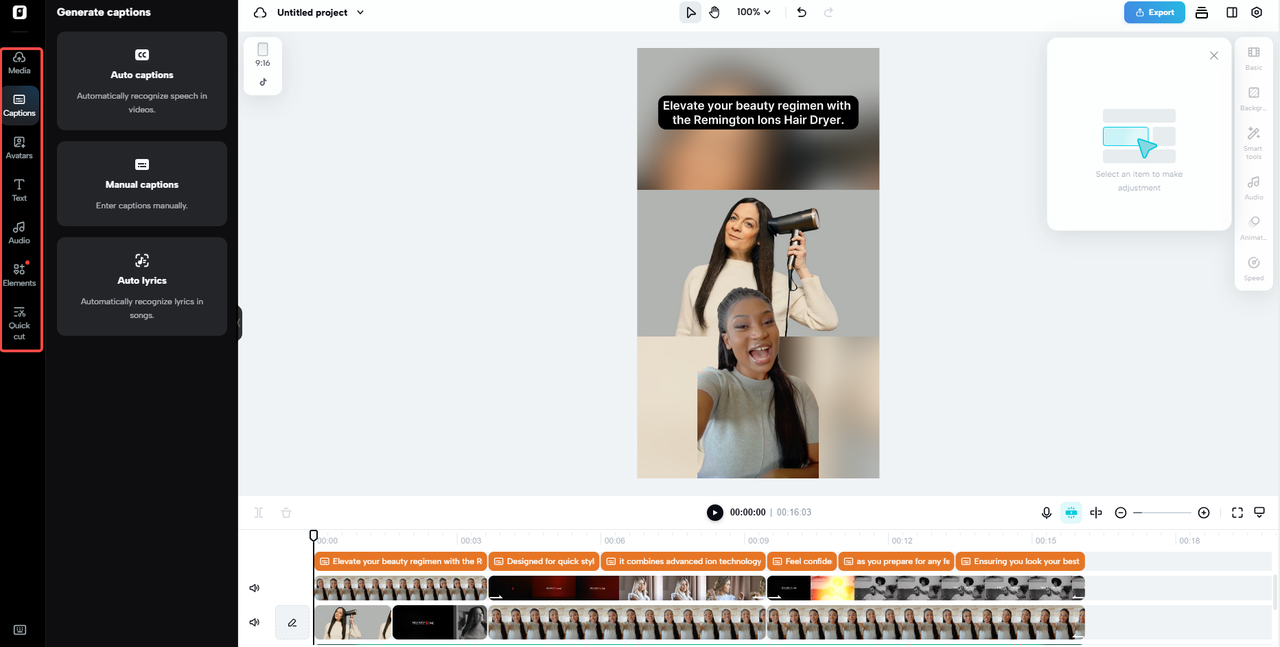Click the monitor preview icon in timeline toolbar

click(x=1259, y=512)
